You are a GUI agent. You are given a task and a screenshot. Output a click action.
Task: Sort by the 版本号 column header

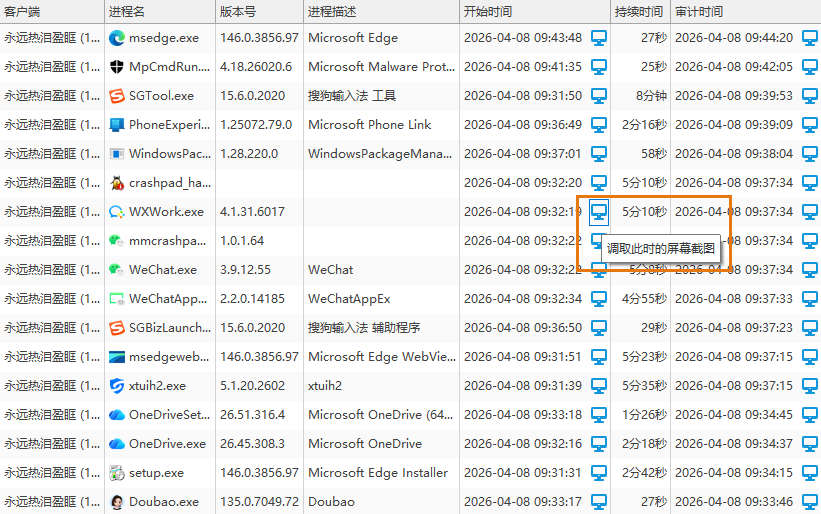click(x=259, y=12)
